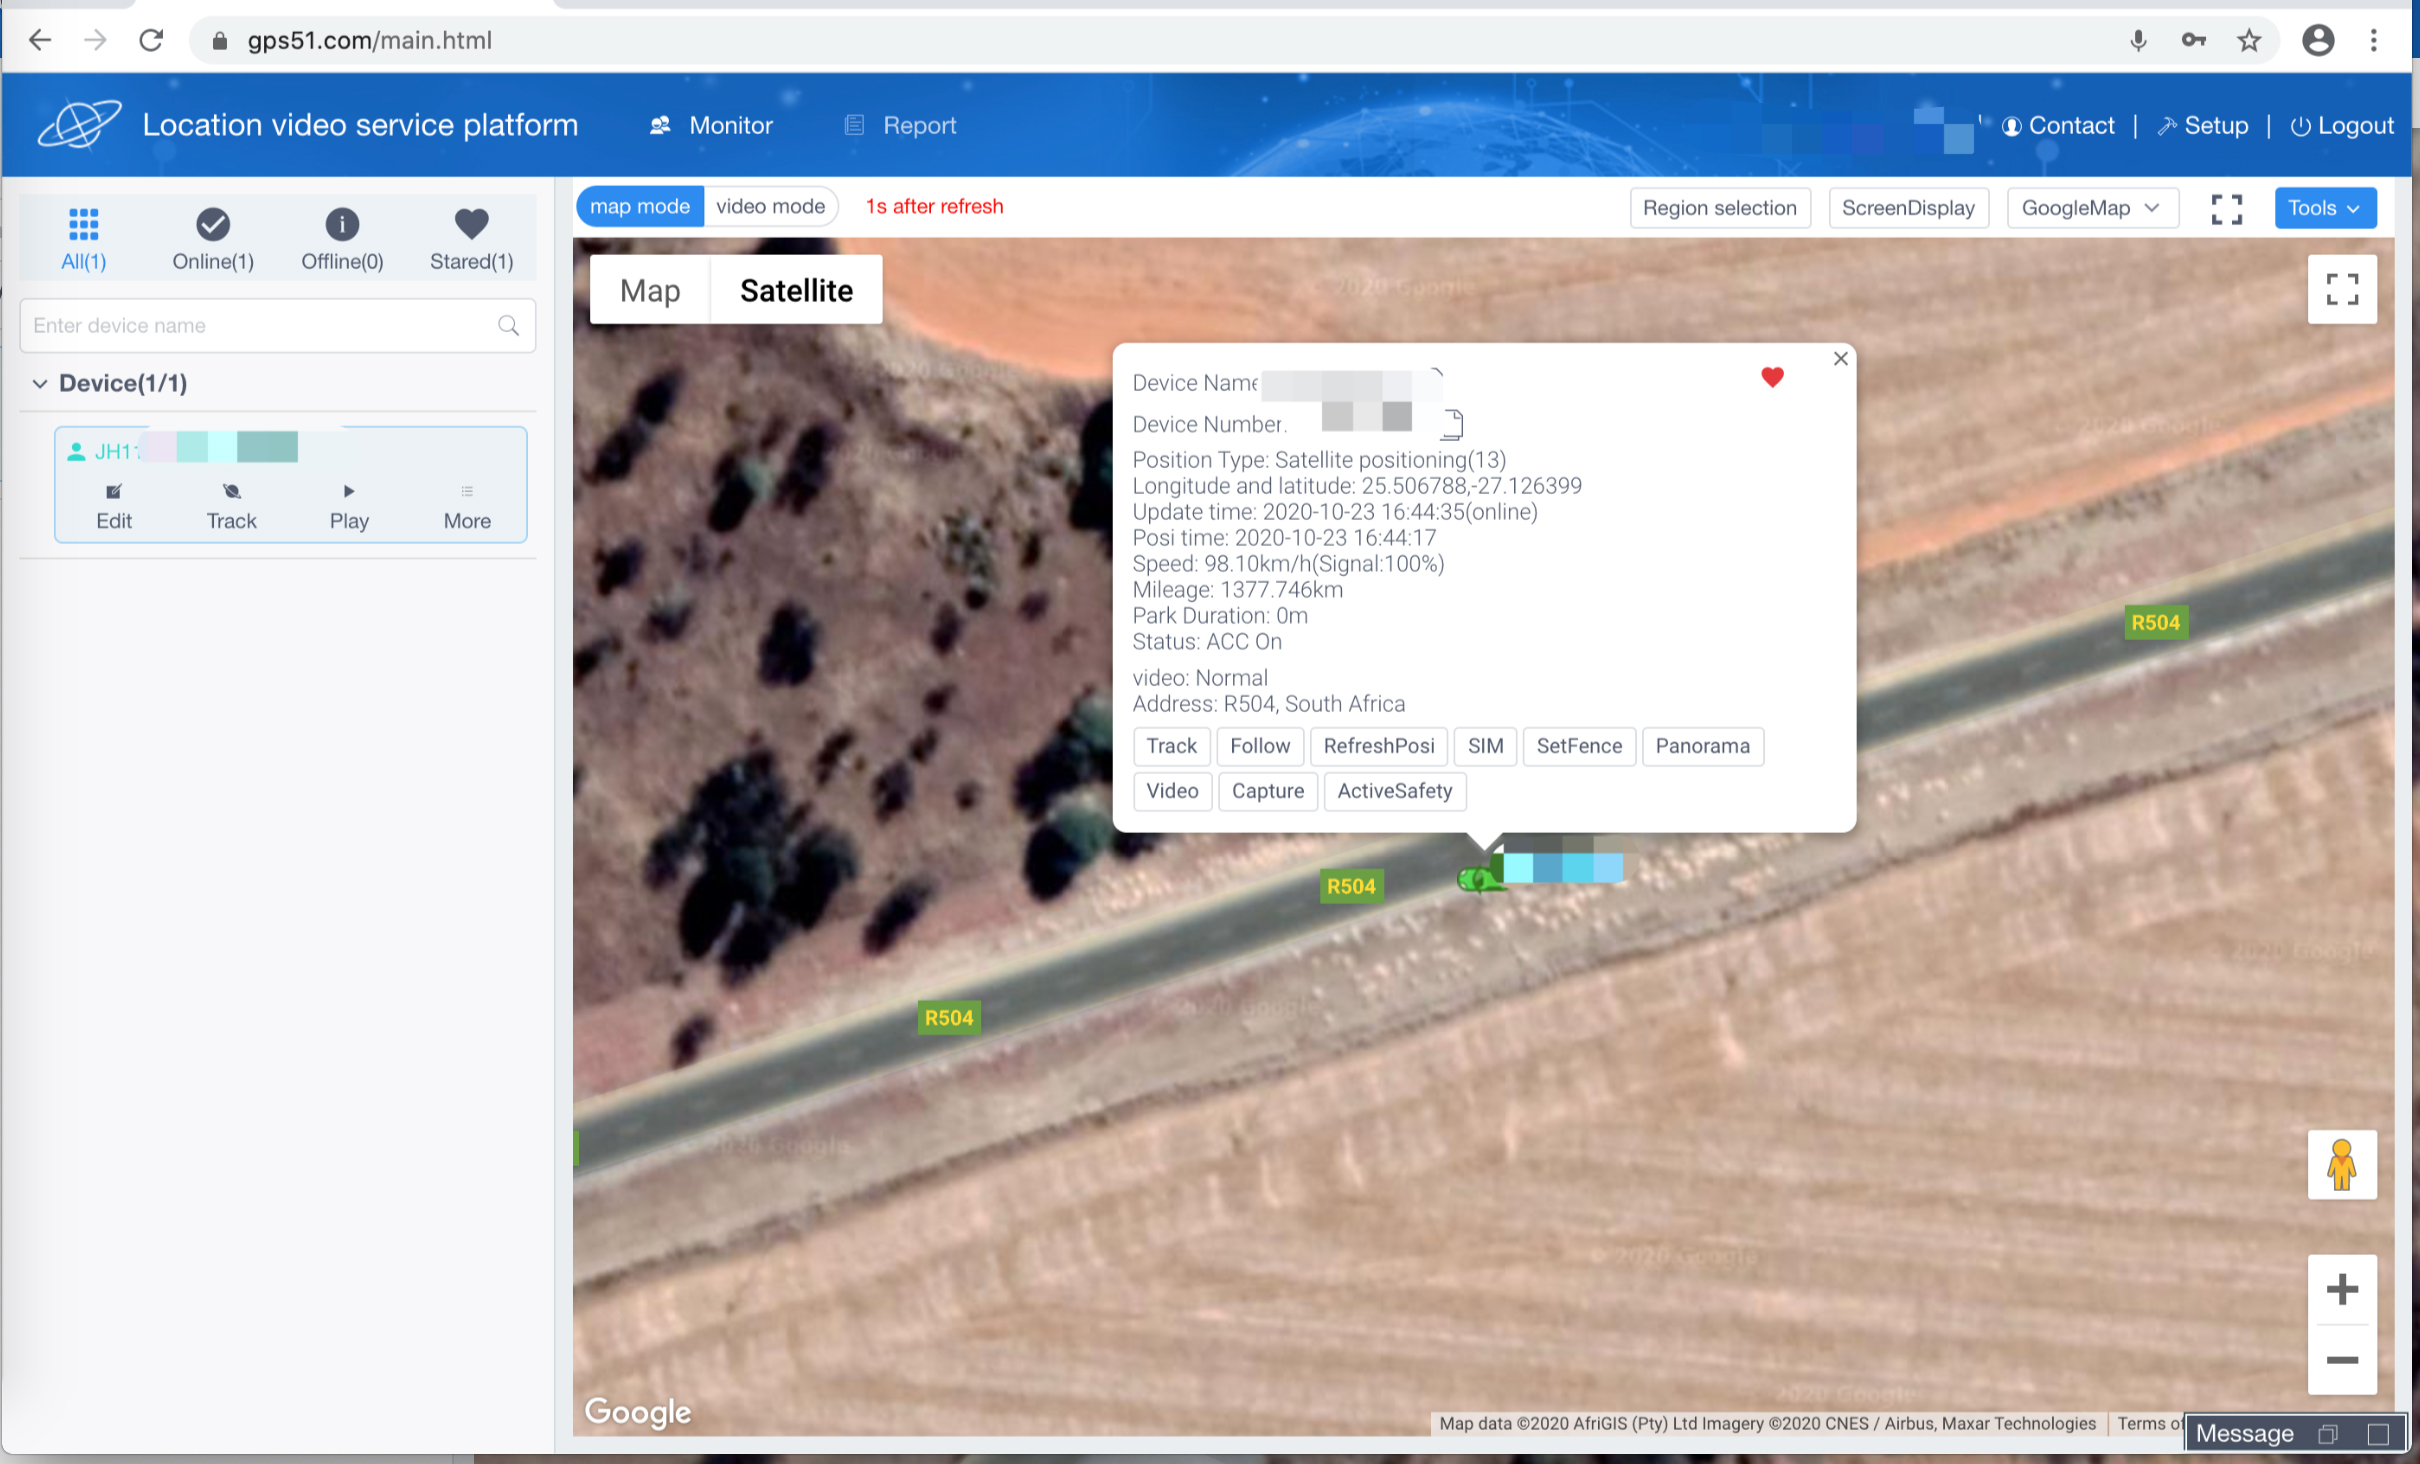The width and height of the screenshot is (2420, 1464).
Task: Switch to plain Map view
Action: (649, 290)
